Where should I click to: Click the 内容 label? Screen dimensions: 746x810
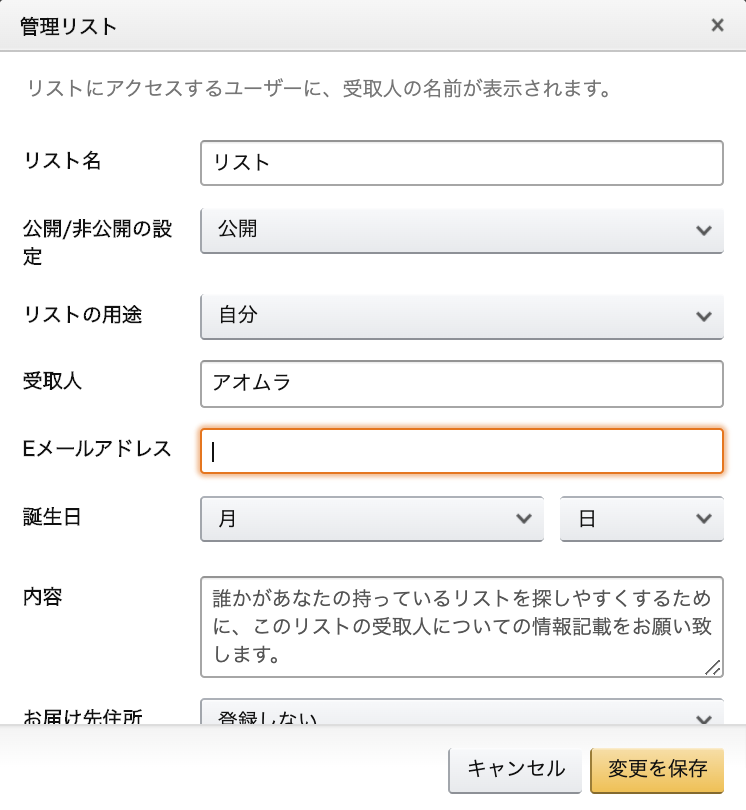click(x=42, y=597)
